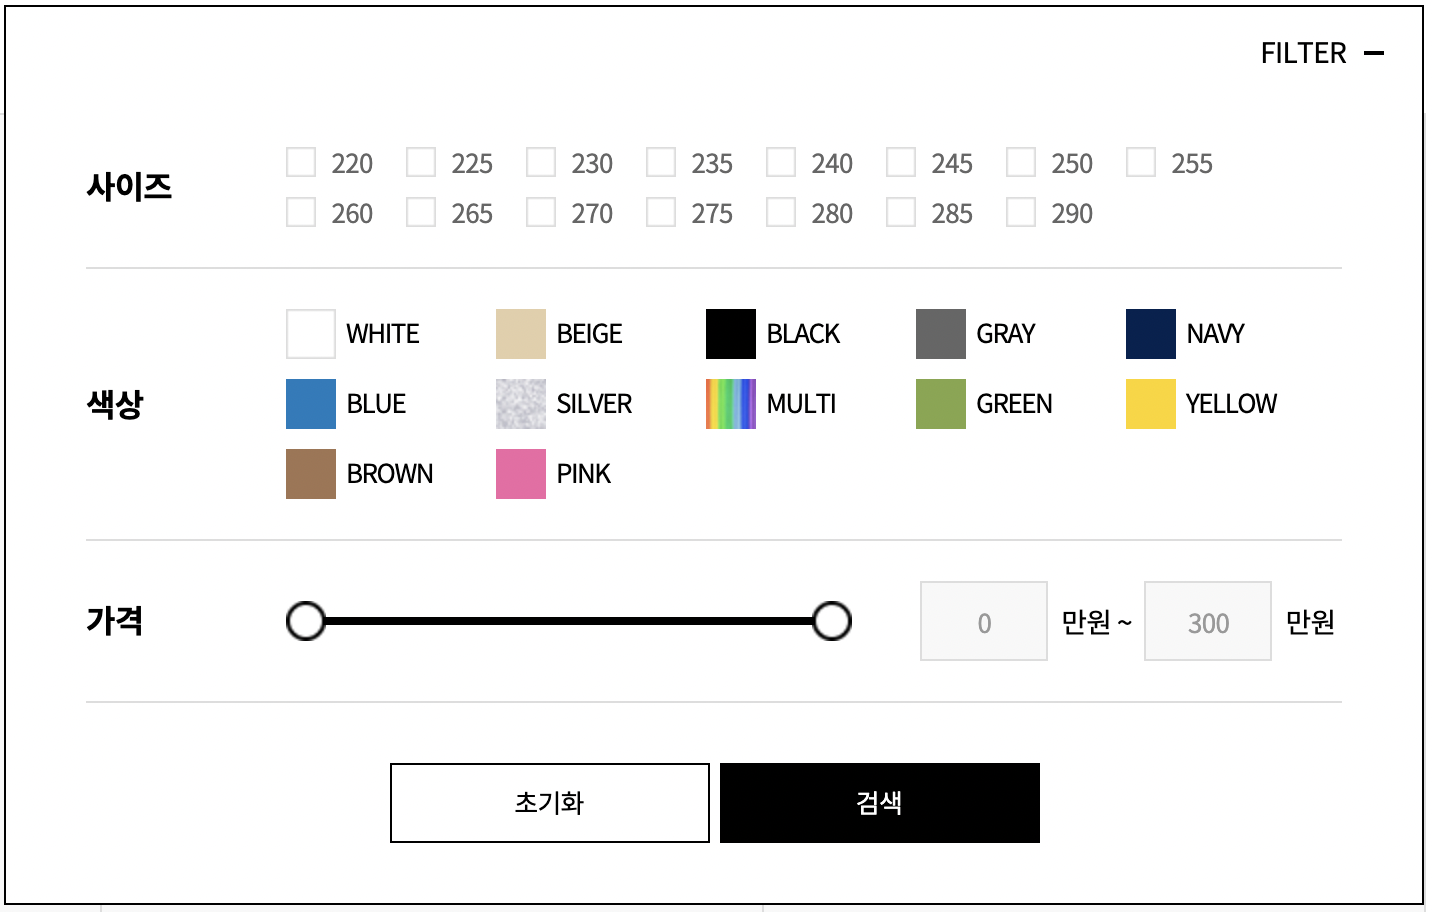Focus the minimum price field showing 0
This screenshot has width=1432, height=912.
click(984, 621)
